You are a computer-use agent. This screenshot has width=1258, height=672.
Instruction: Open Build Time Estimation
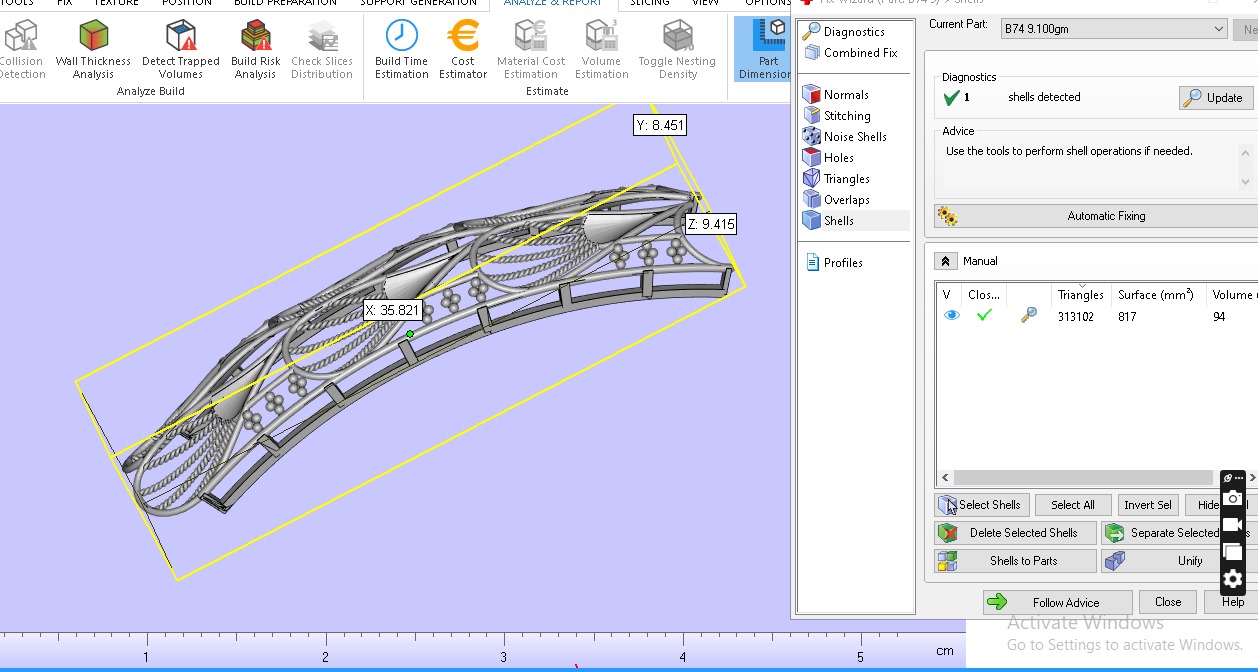[401, 50]
